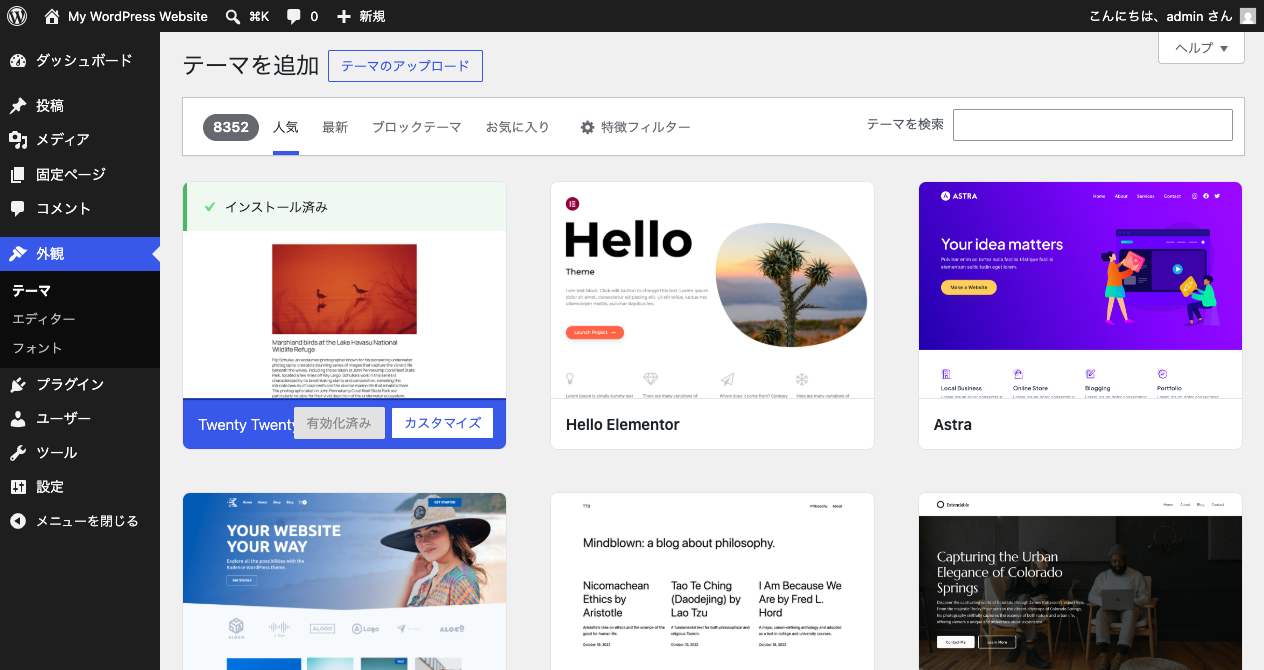Click the ツール wrench icon
1264x670 pixels.
18,453
